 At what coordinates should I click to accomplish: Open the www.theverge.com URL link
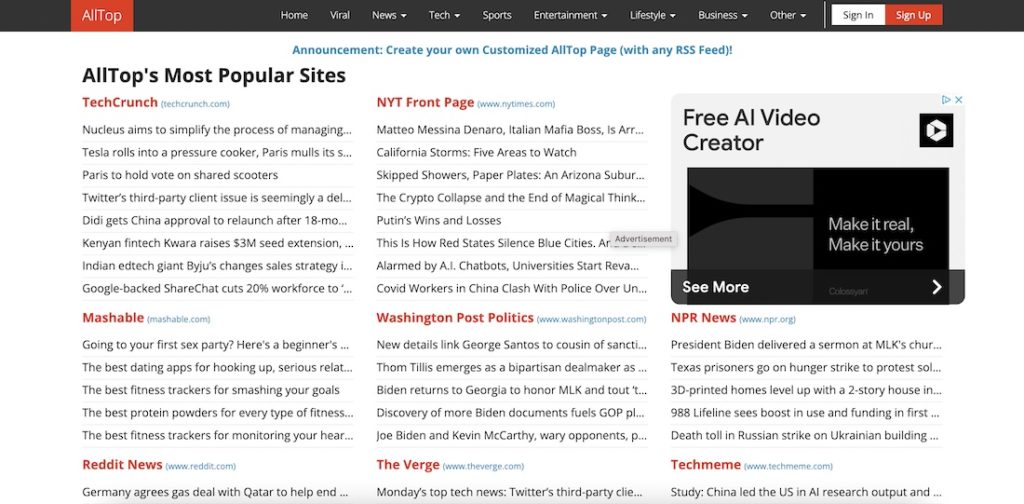pos(483,466)
